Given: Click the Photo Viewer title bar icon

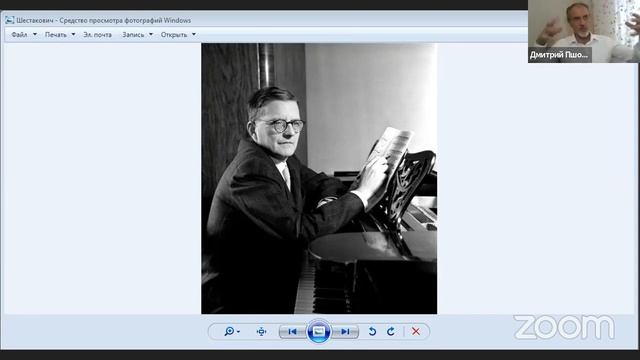Looking at the screenshot, I should tap(10, 20).
